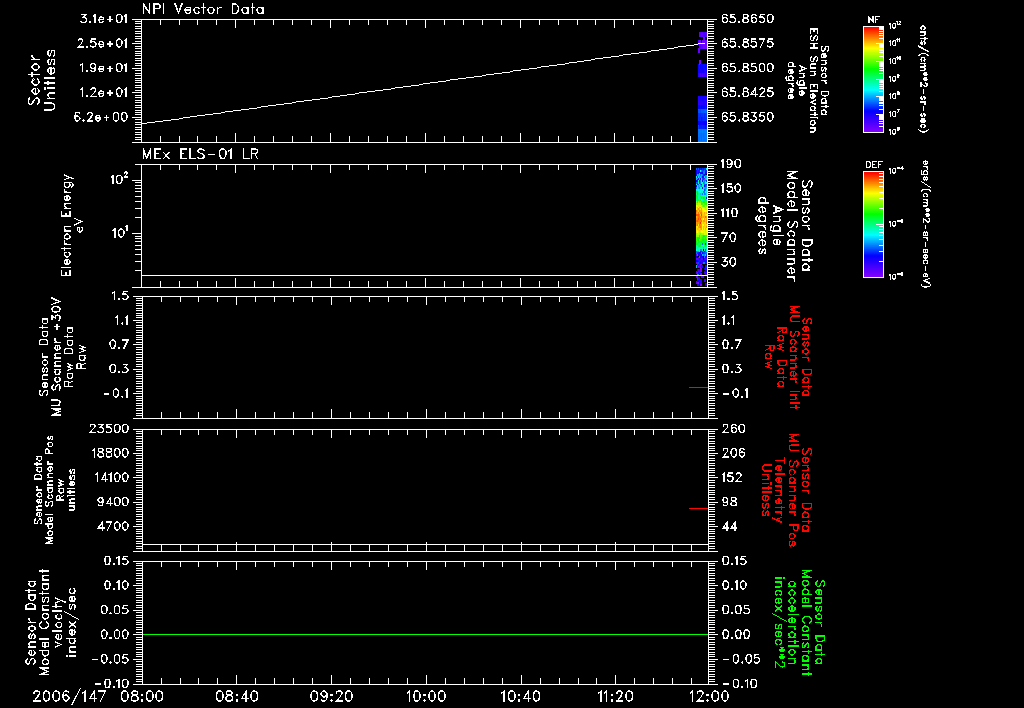Click the '65.8500' elevation tick value
Screen dimensions: 1024x708
click(747, 68)
